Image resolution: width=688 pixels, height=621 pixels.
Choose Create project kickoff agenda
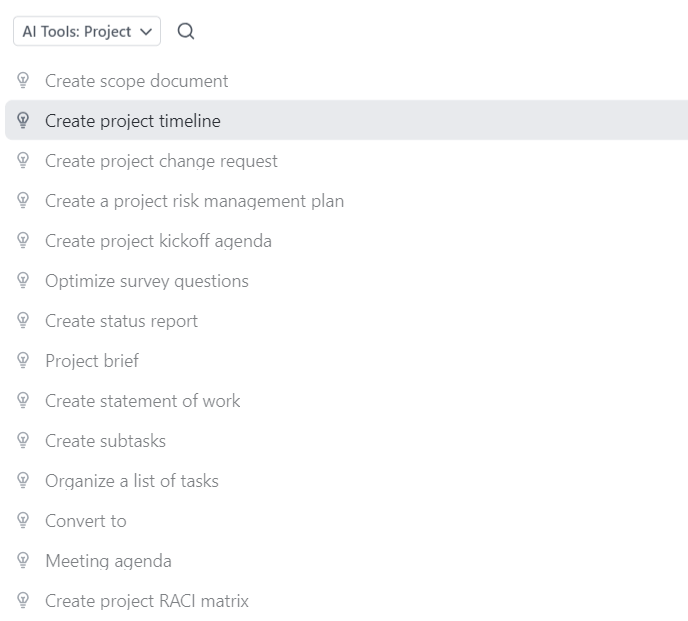158,241
